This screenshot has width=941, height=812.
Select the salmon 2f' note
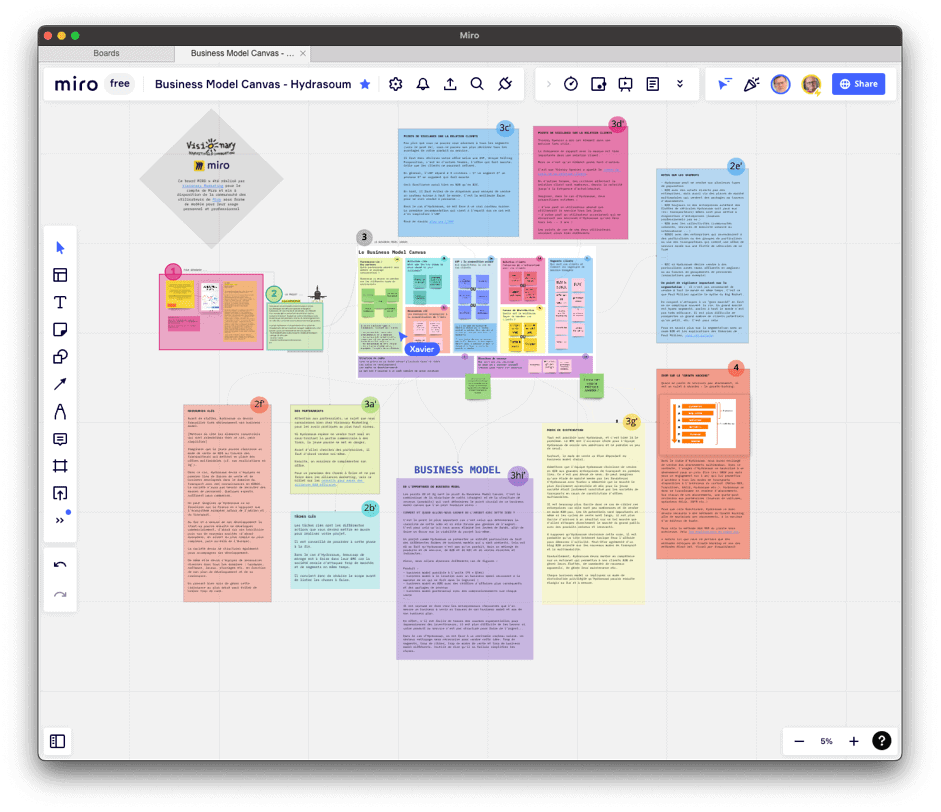point(227,503)
